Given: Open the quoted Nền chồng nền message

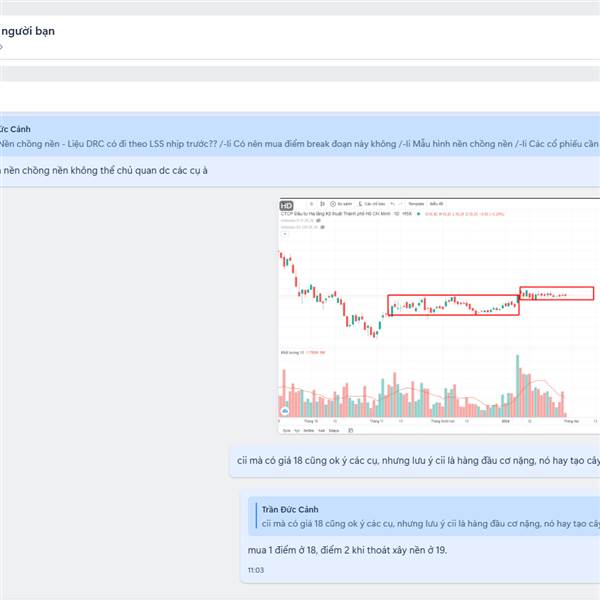Looking at the screenshot, I should coord(300,137).
